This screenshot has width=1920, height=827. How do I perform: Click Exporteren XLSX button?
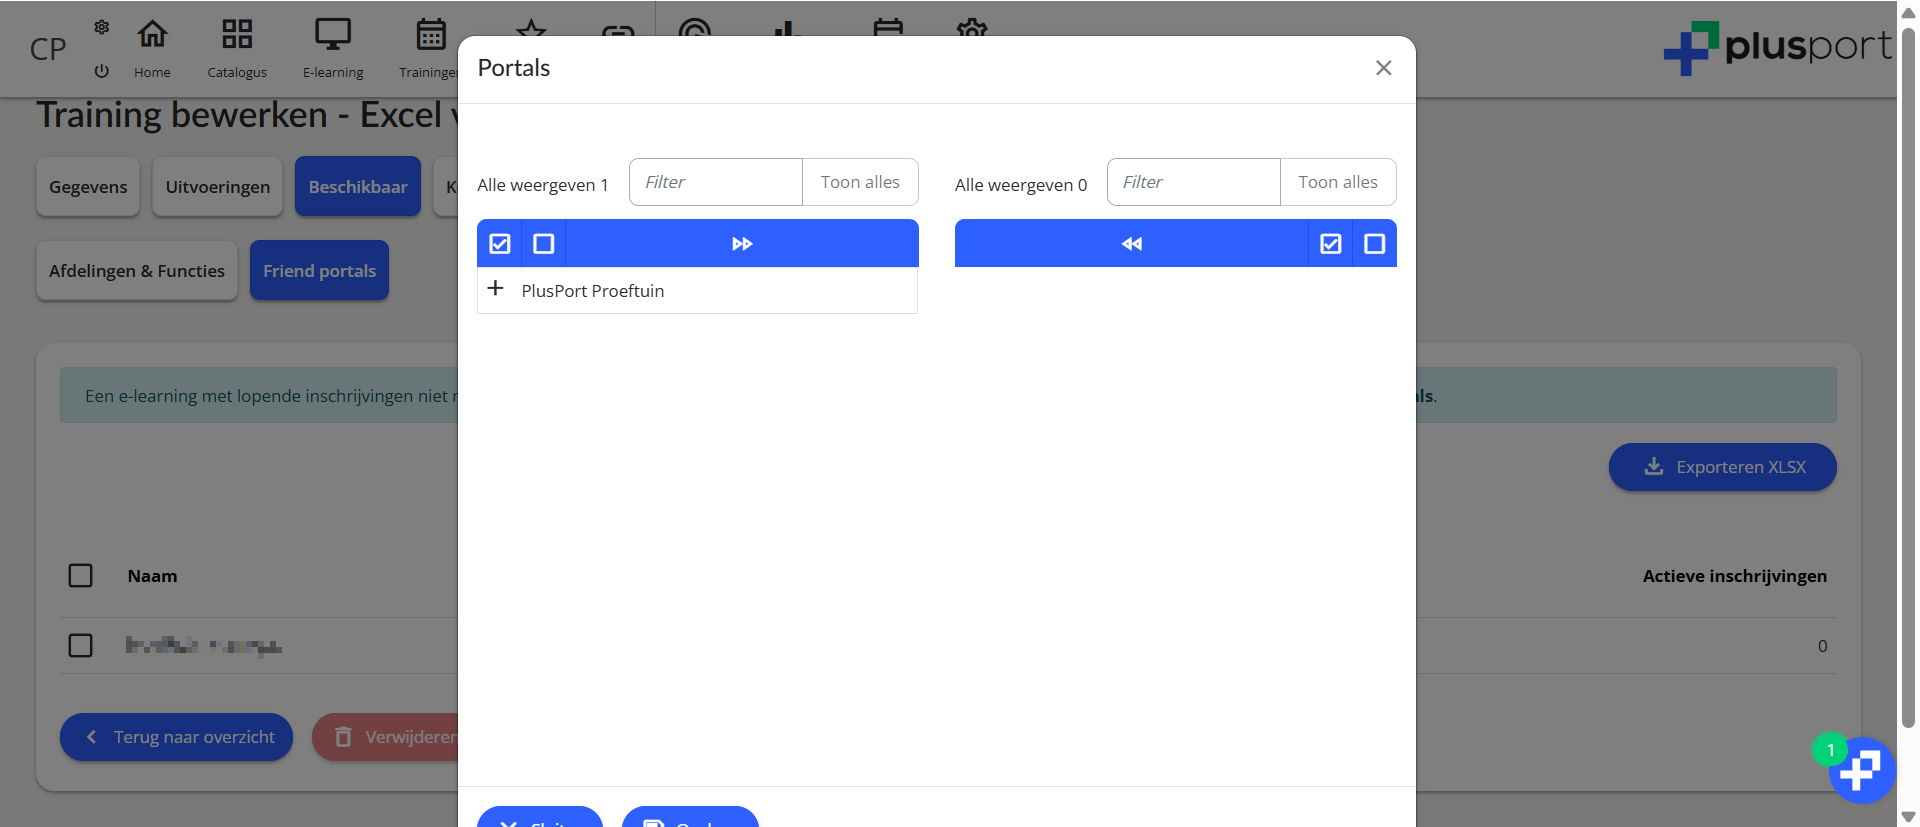(1722, 467)
